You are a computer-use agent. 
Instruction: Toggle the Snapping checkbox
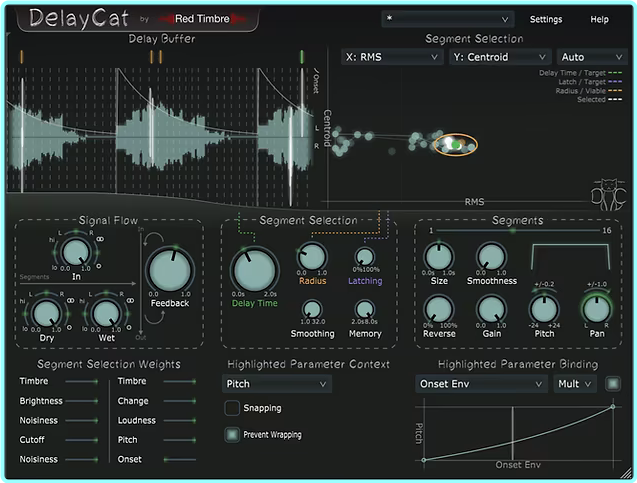[232, 408]
